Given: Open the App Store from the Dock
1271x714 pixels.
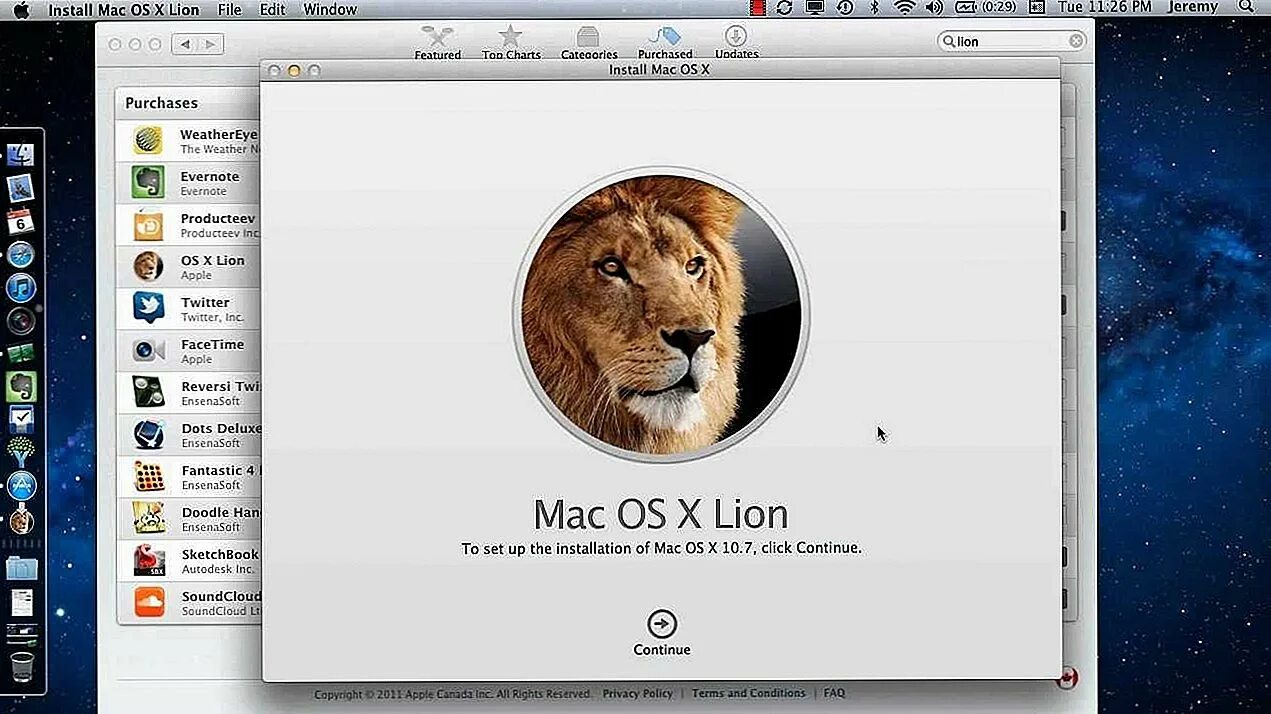Looking at the screenshot, I should point(21,486).
